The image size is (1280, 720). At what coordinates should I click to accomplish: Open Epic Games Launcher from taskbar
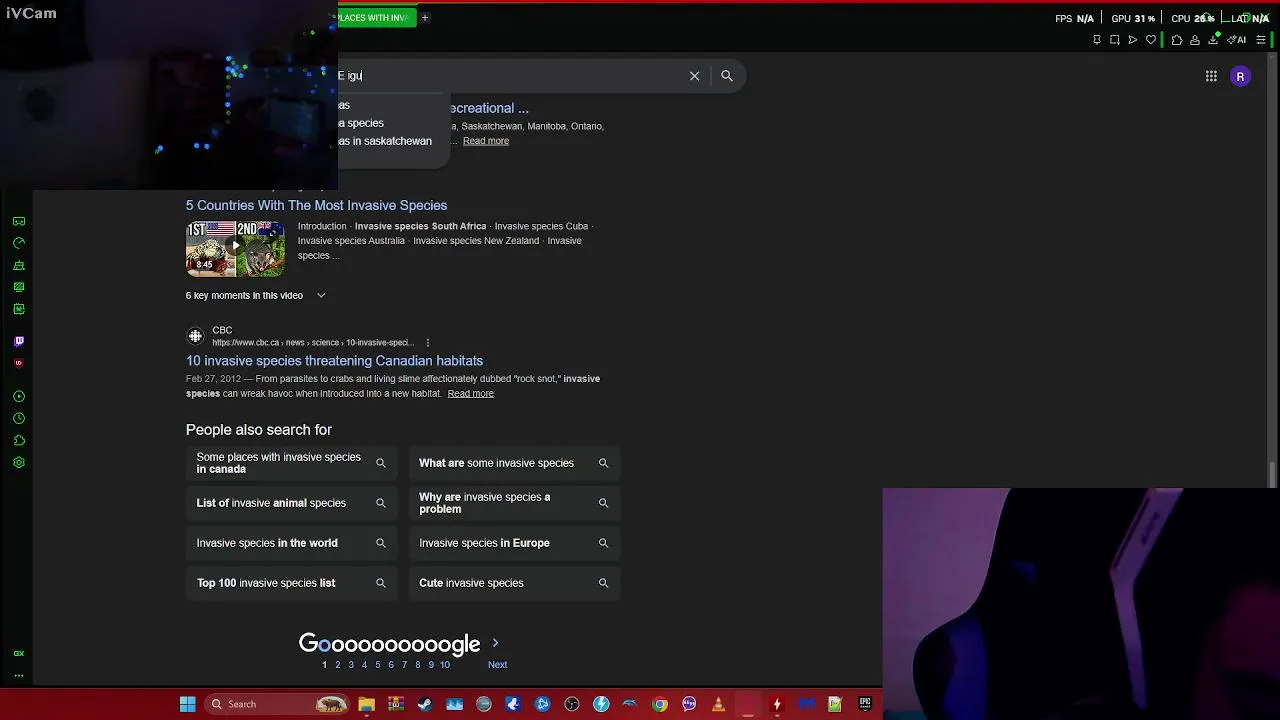[865, 704]
